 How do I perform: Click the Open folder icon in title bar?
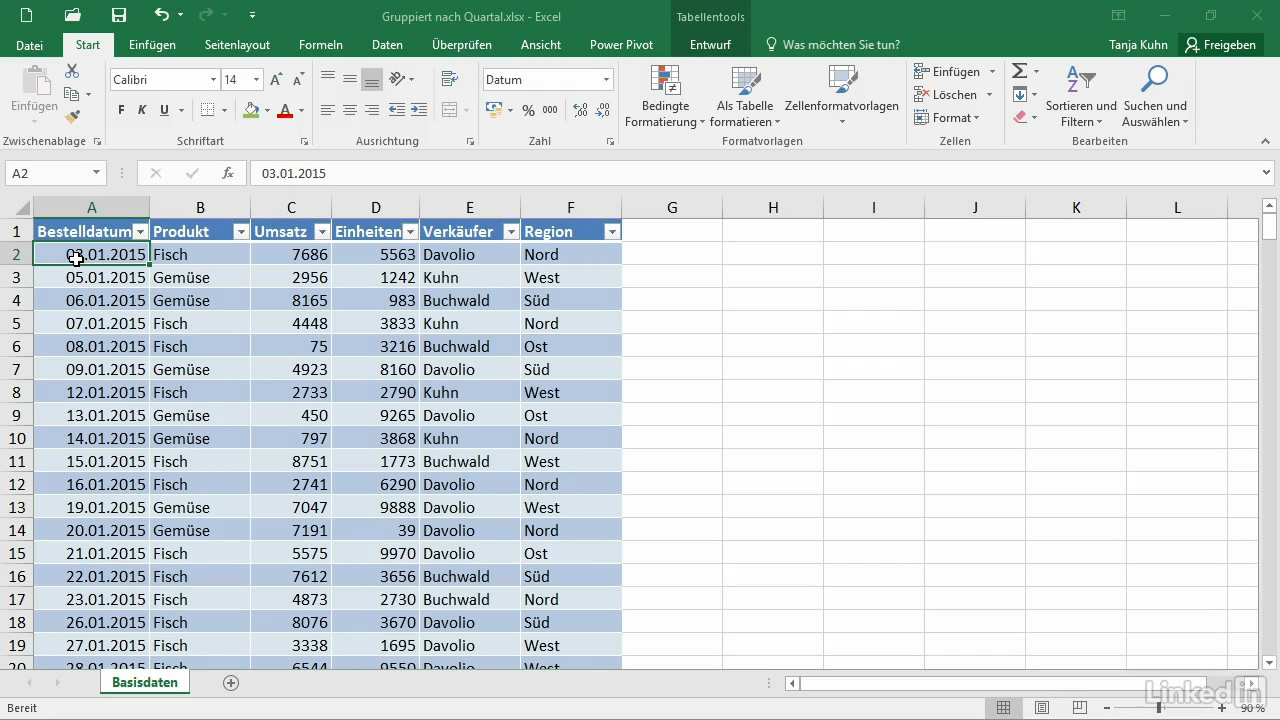tap(72, 15)
